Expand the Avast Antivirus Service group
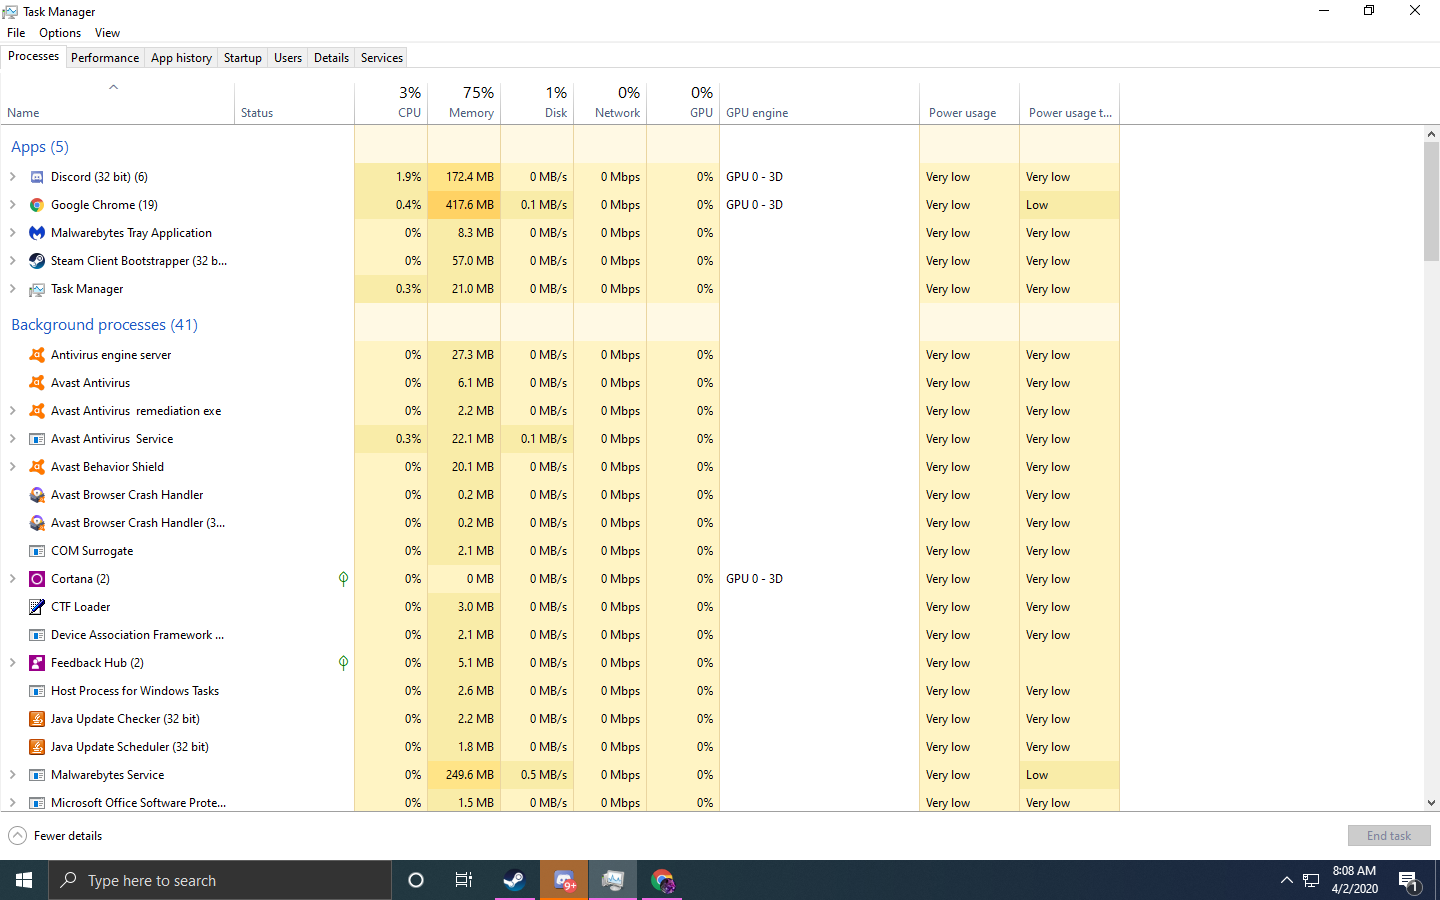1440x900 pixels. pyautogui.click(x=12, y=439)
